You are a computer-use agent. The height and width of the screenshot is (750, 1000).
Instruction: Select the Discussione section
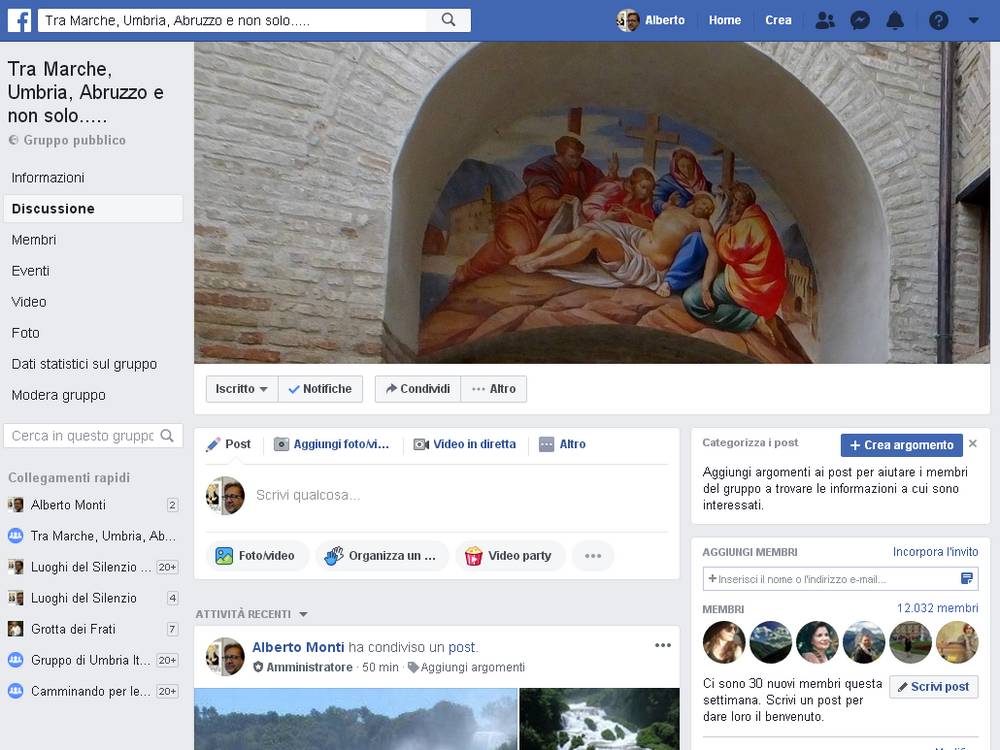(93, 209)
